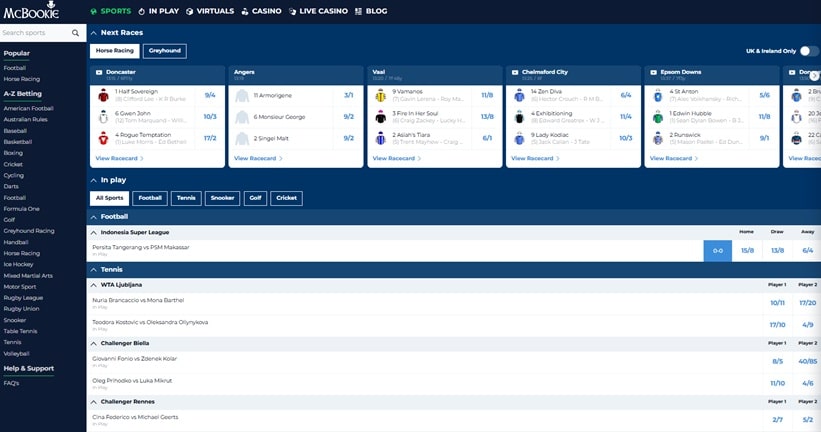This screenshot has height=432, width=821.
Task: Click the search magnifier icon
Action: 76,33
